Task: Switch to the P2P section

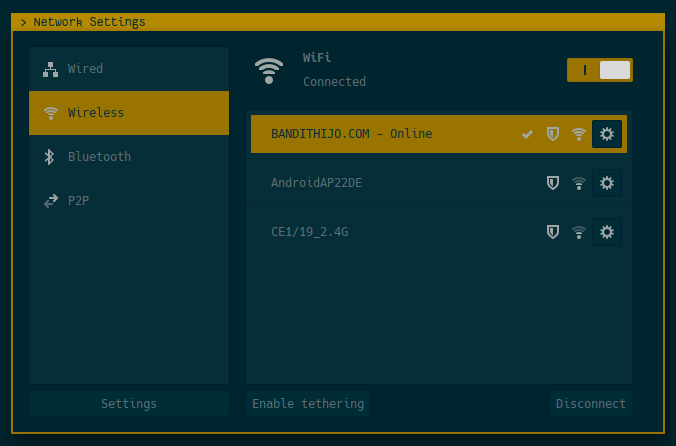Action: [129, 201]
